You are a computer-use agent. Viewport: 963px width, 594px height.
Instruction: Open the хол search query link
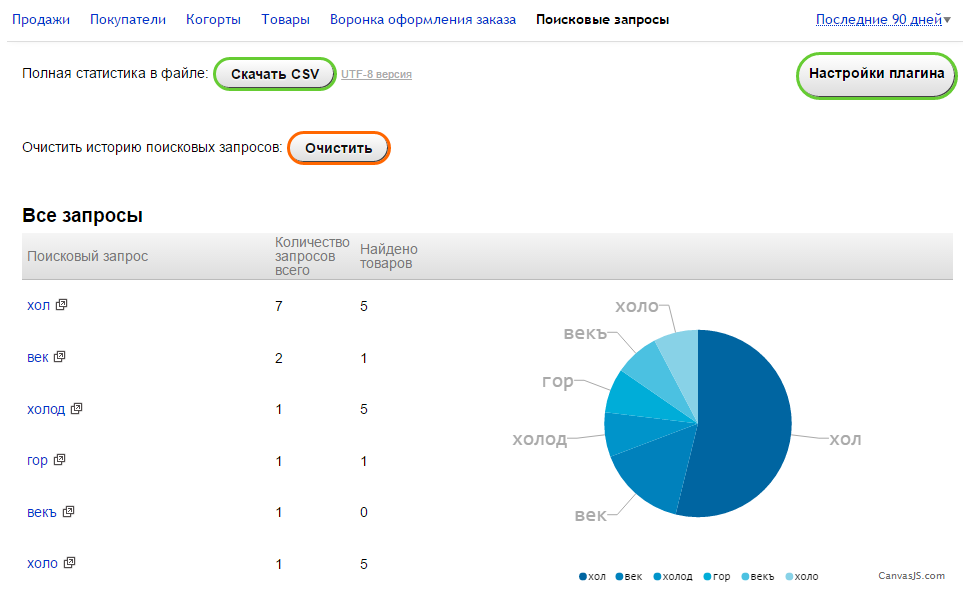[38, 305]
